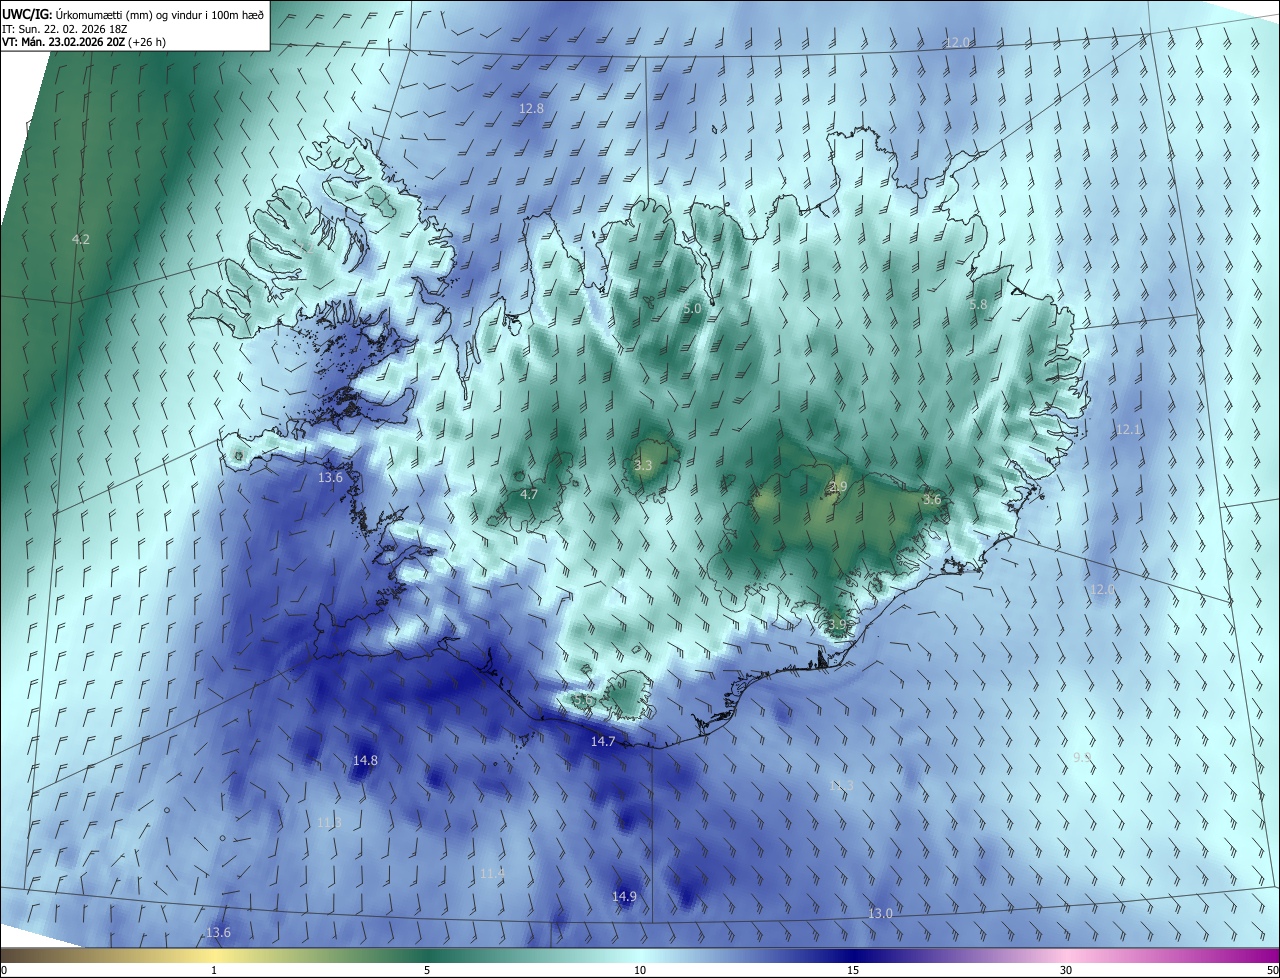1280x978 pixels.
Task: Select the 11.4 value label
Action: pos(492,873)
